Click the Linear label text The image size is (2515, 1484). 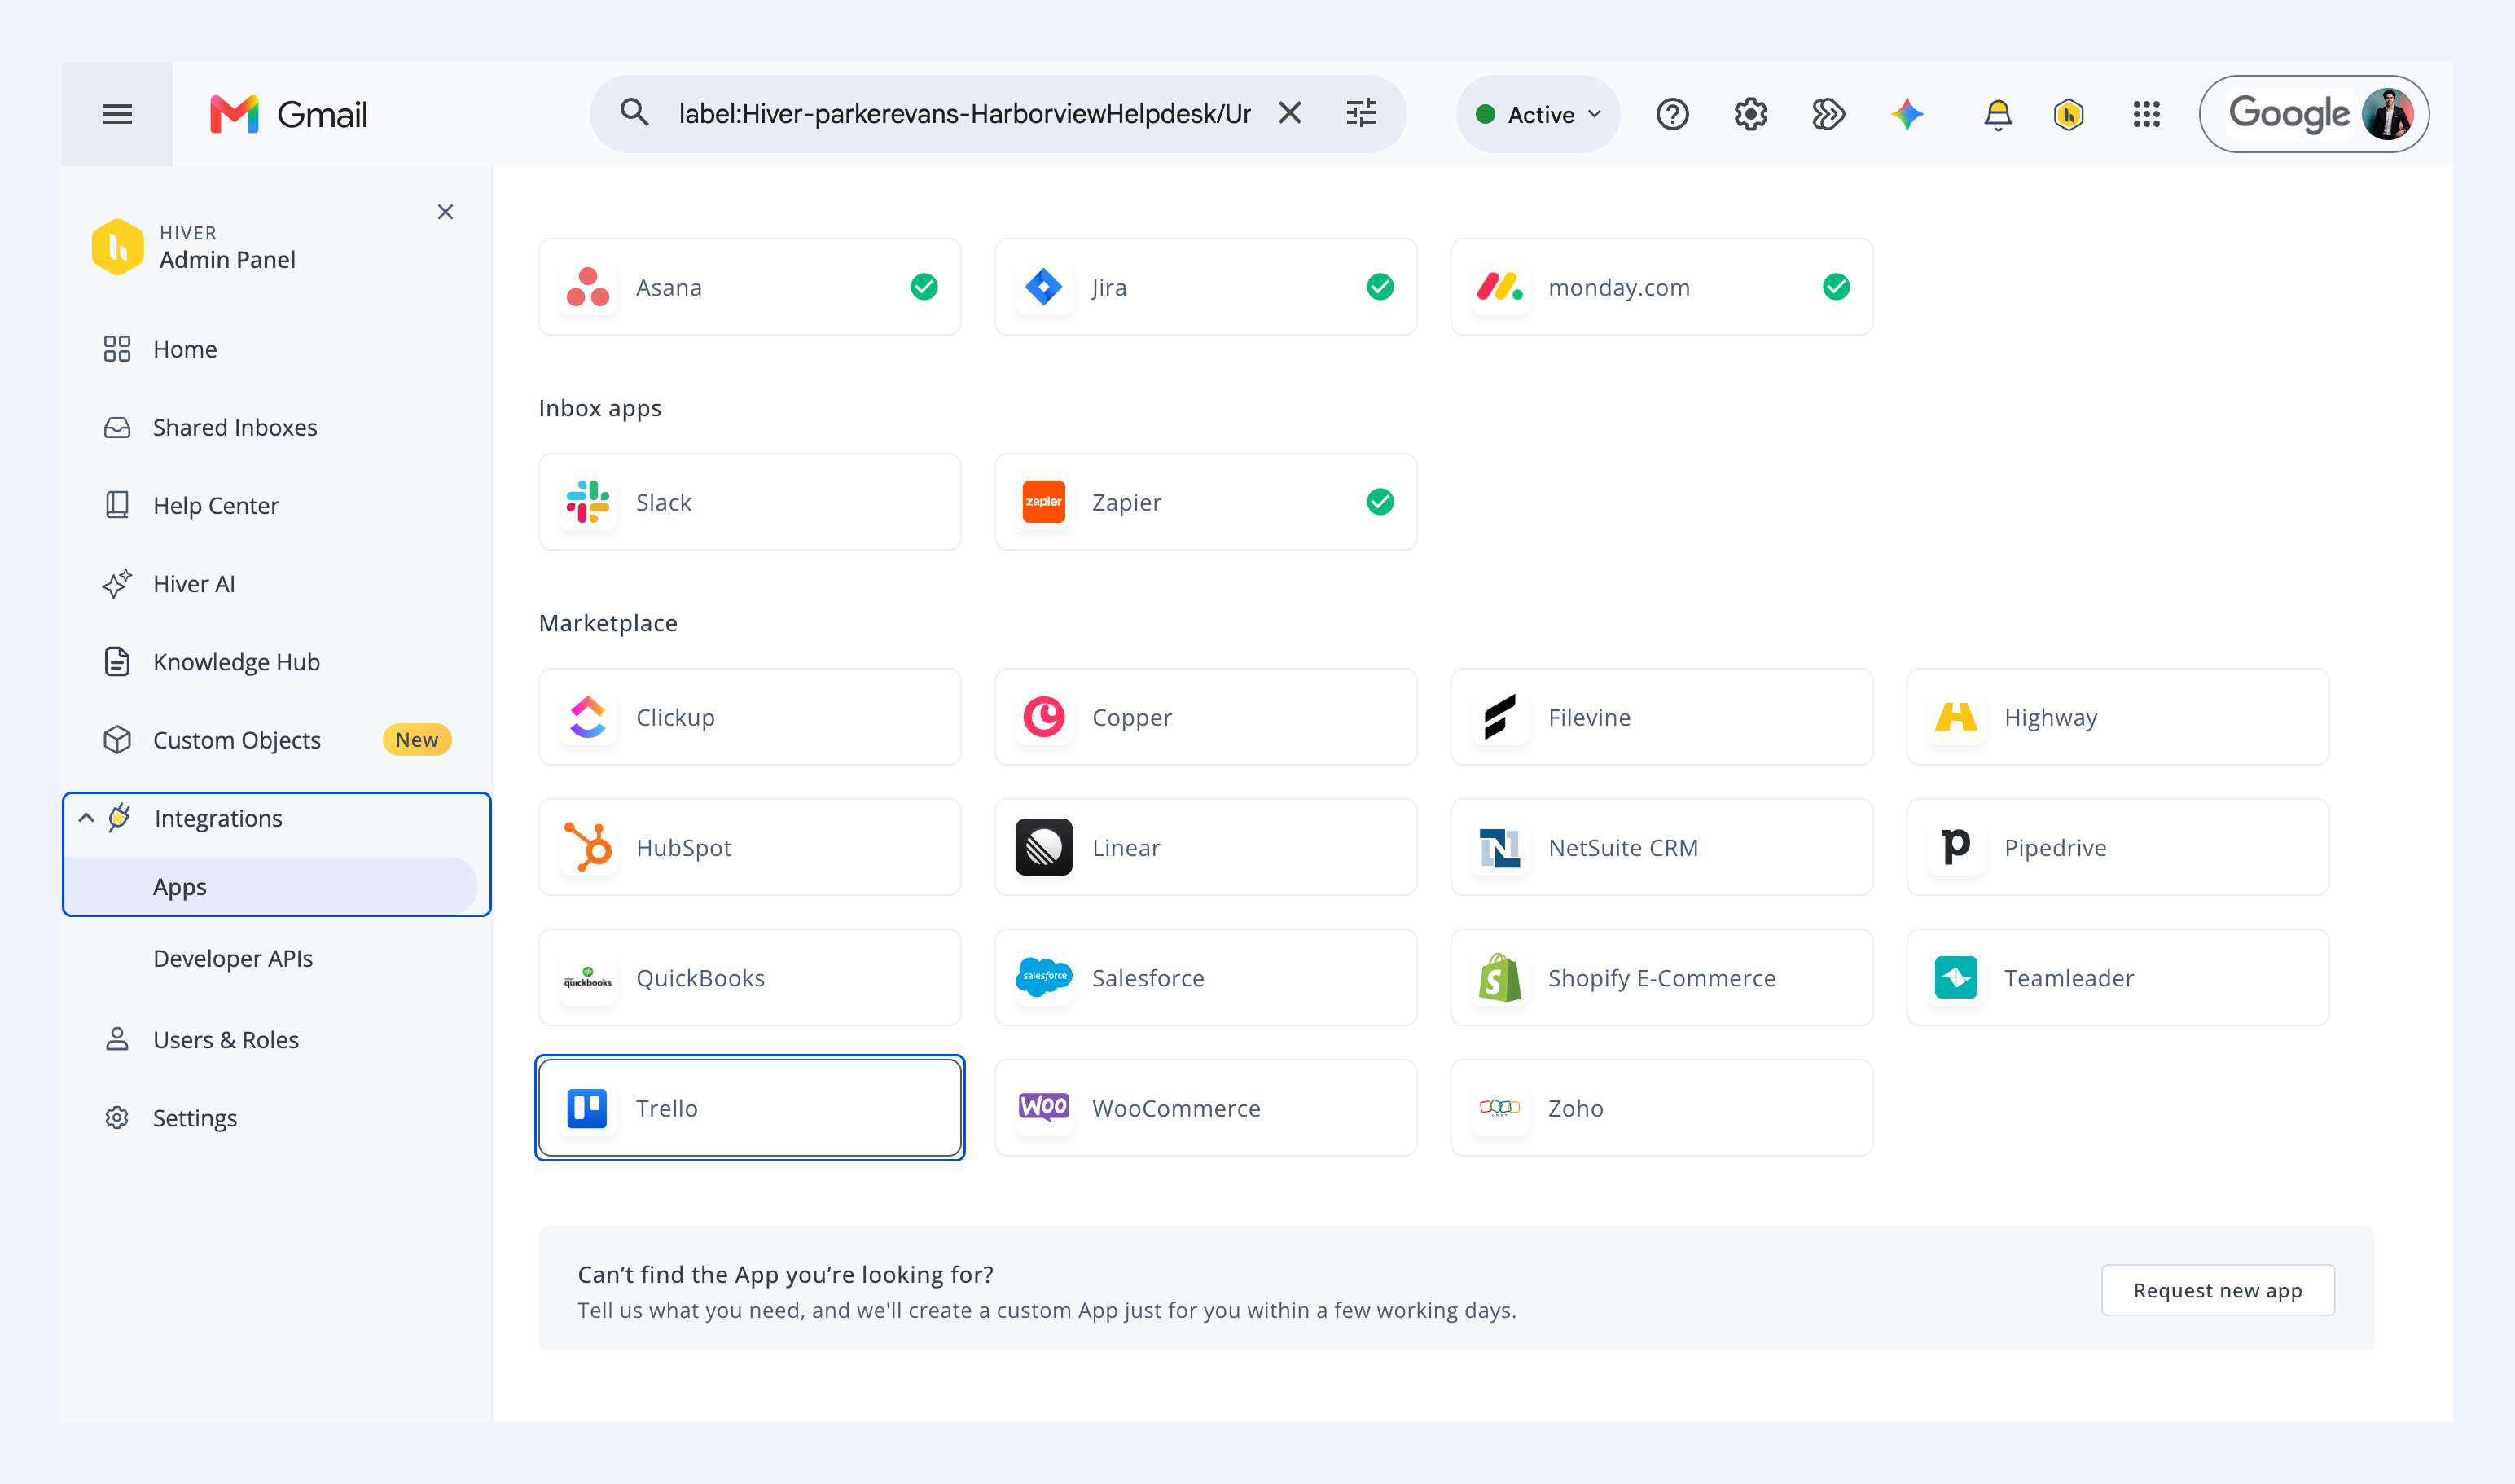tap(1126, 848)
